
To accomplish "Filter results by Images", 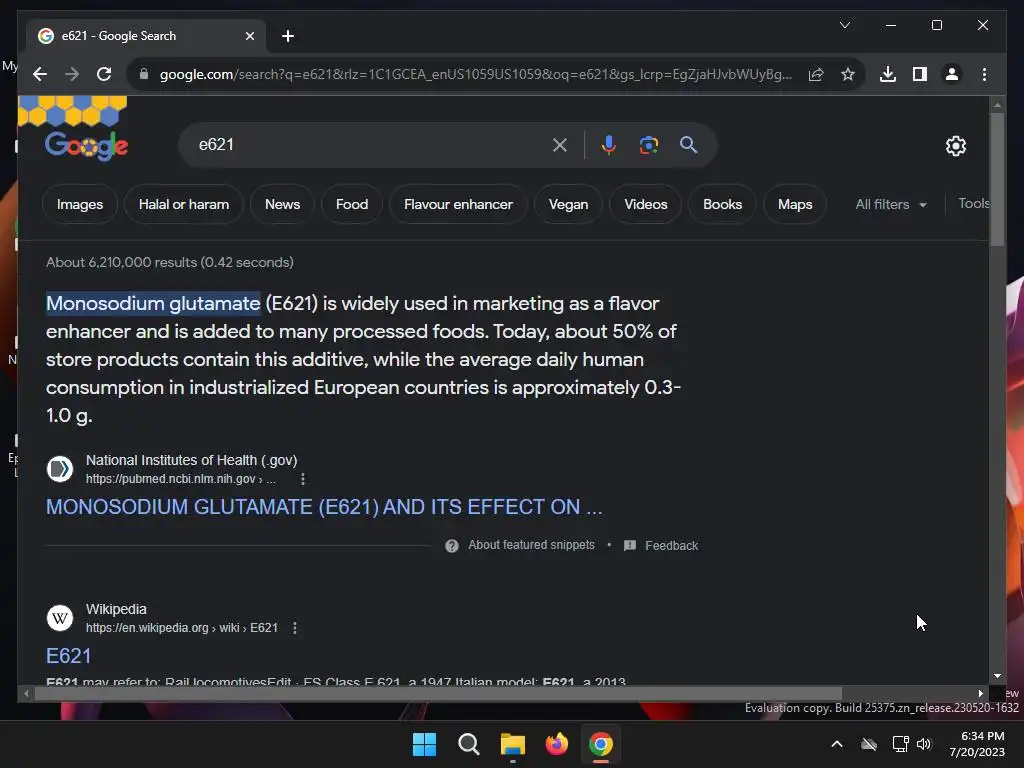I will 80,204.
